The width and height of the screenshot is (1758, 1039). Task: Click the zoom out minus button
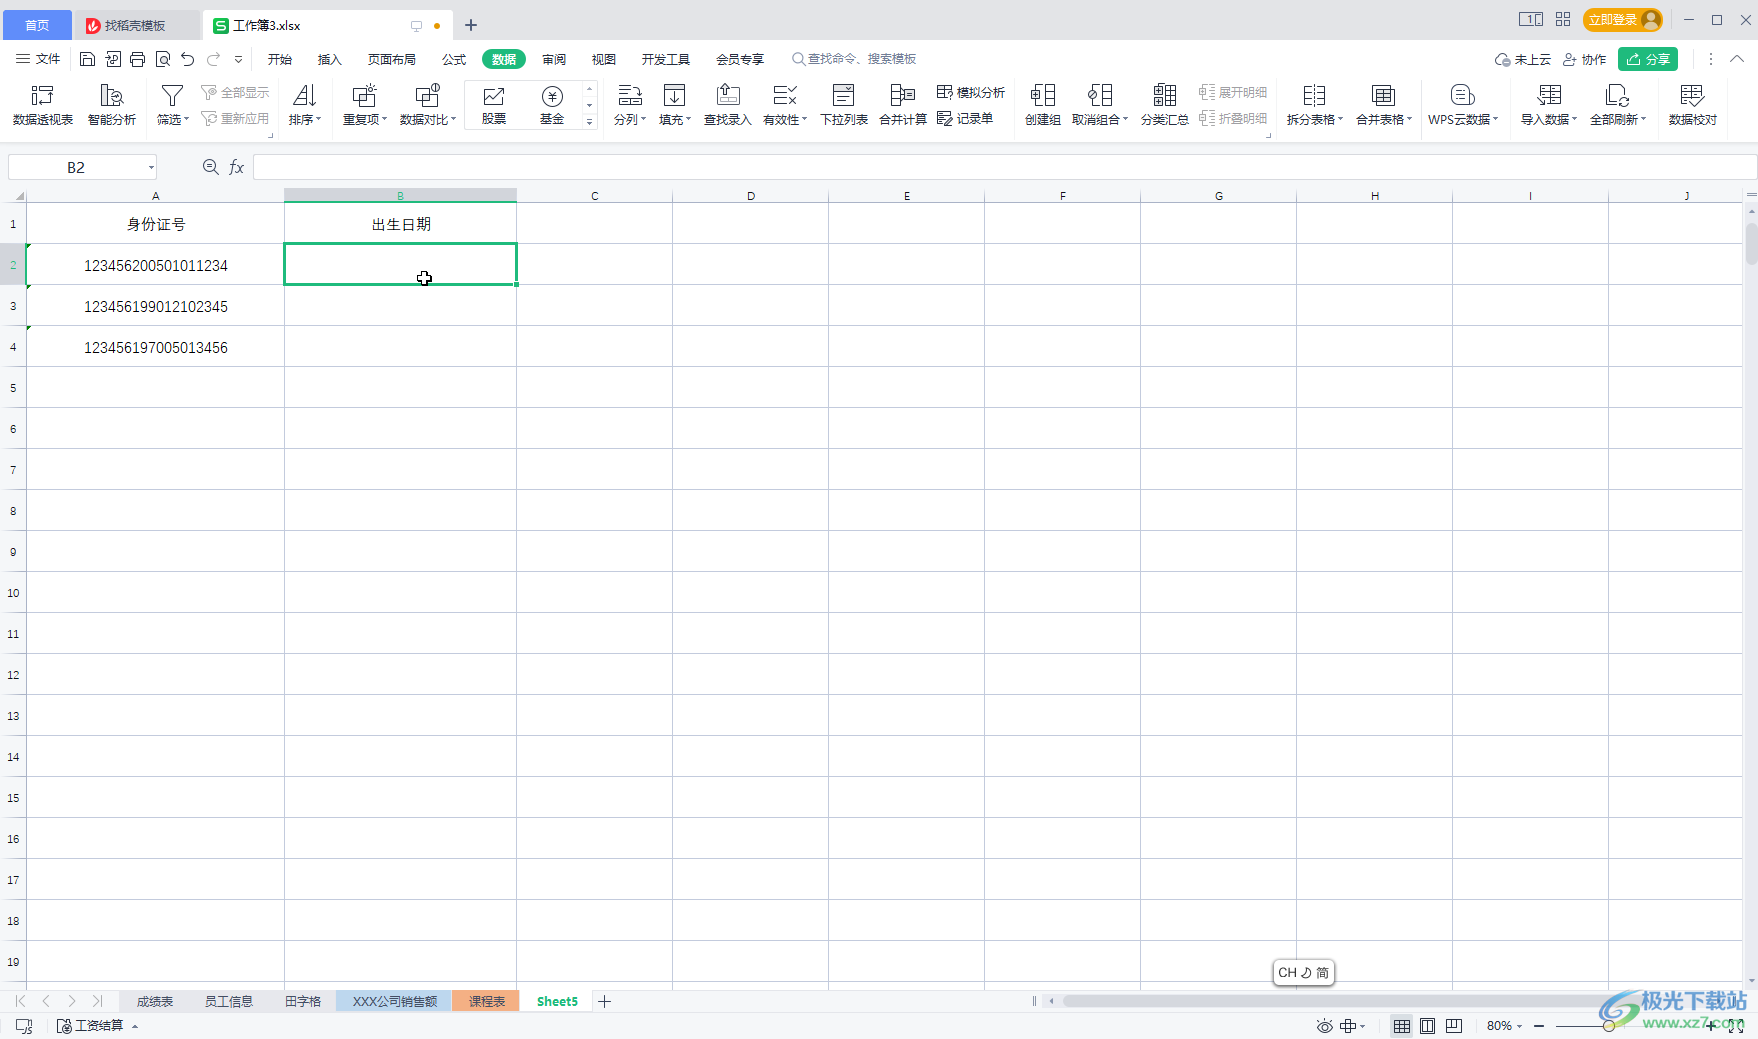click(1539, 1026)
